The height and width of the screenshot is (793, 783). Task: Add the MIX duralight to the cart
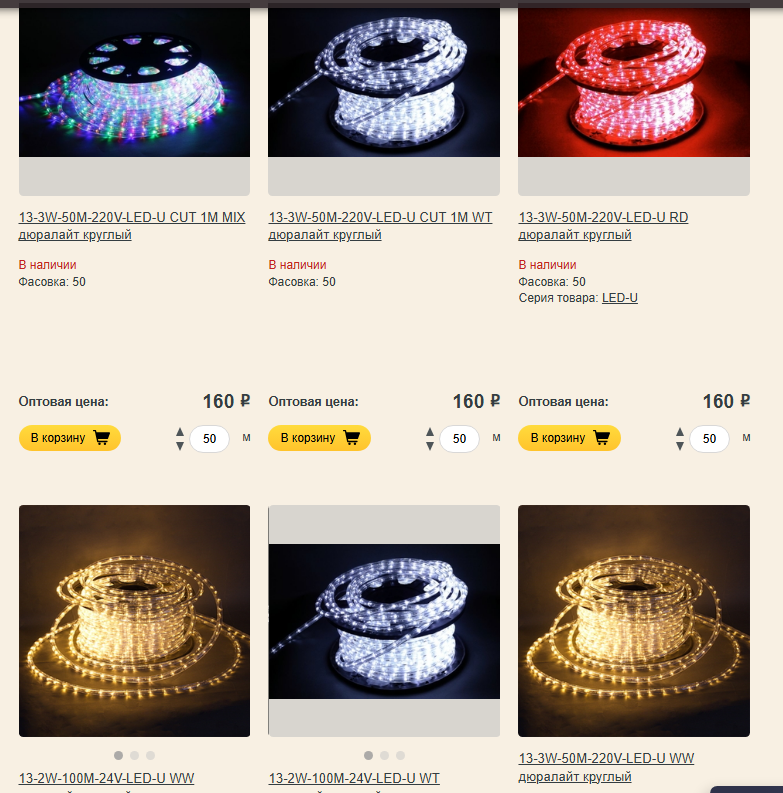point(70,438)
